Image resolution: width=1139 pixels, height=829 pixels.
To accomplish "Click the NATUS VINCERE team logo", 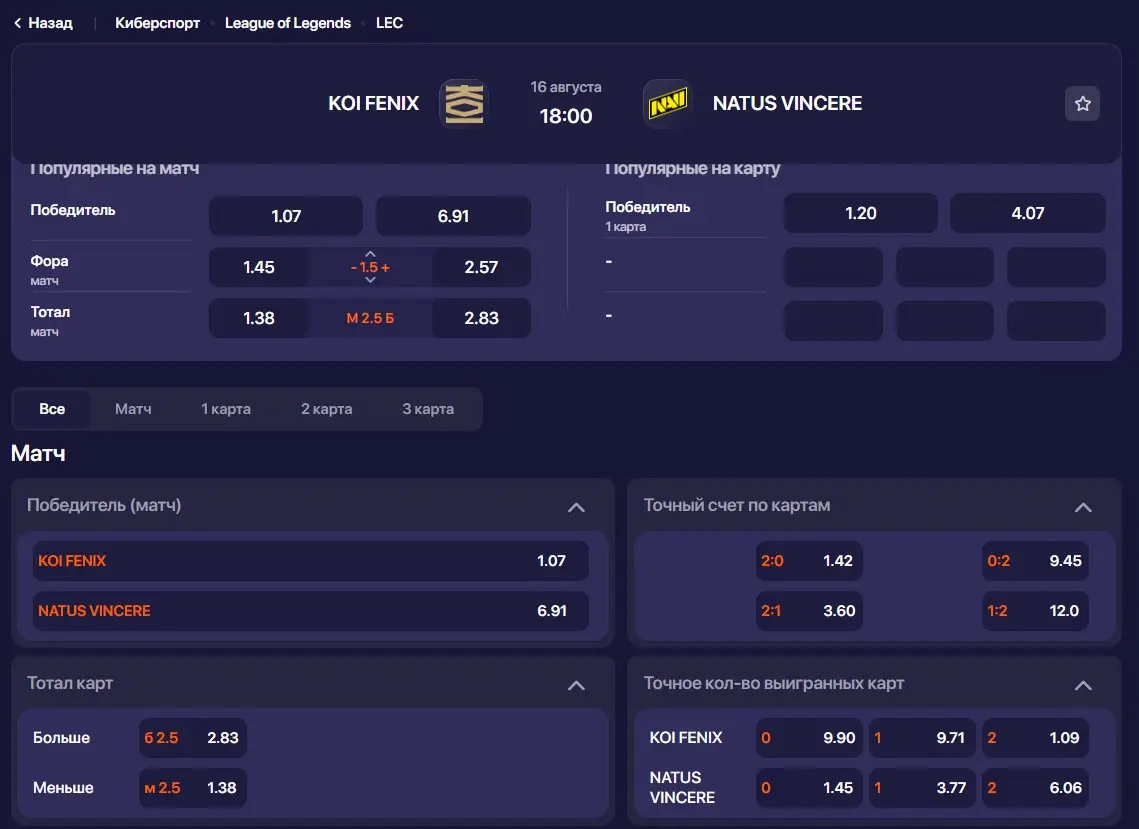I will coord(666,103).
